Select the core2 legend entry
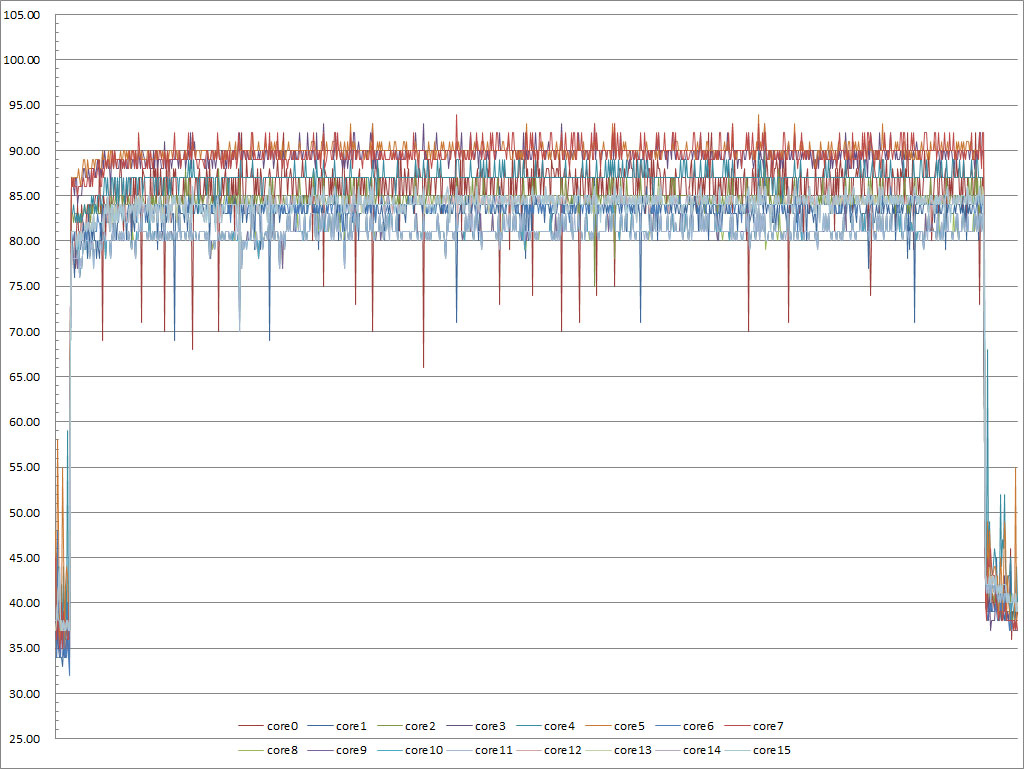Screen dimensions: 1024x769 (x=406, y=726)
